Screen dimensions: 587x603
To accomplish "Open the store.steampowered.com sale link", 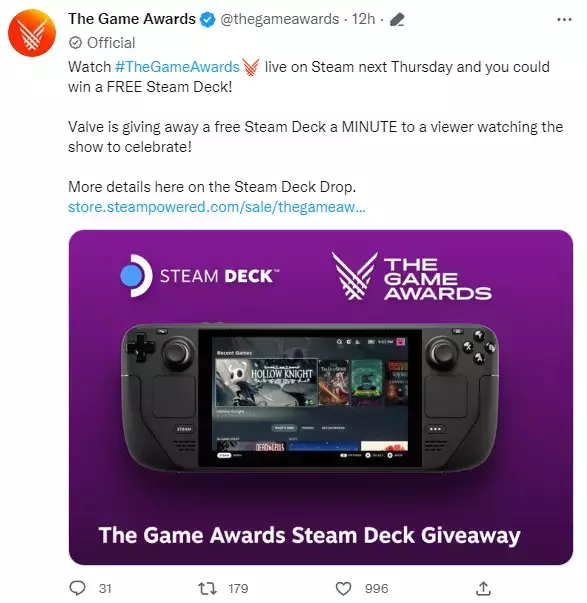I will pyautogui.click(x=217, y=207).
